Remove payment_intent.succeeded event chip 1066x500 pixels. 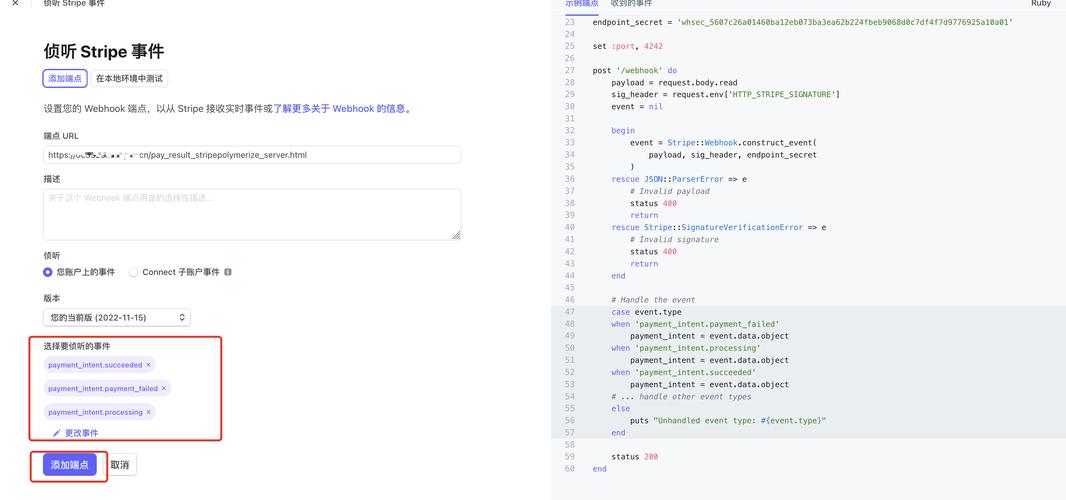click(x=148, y=365)
